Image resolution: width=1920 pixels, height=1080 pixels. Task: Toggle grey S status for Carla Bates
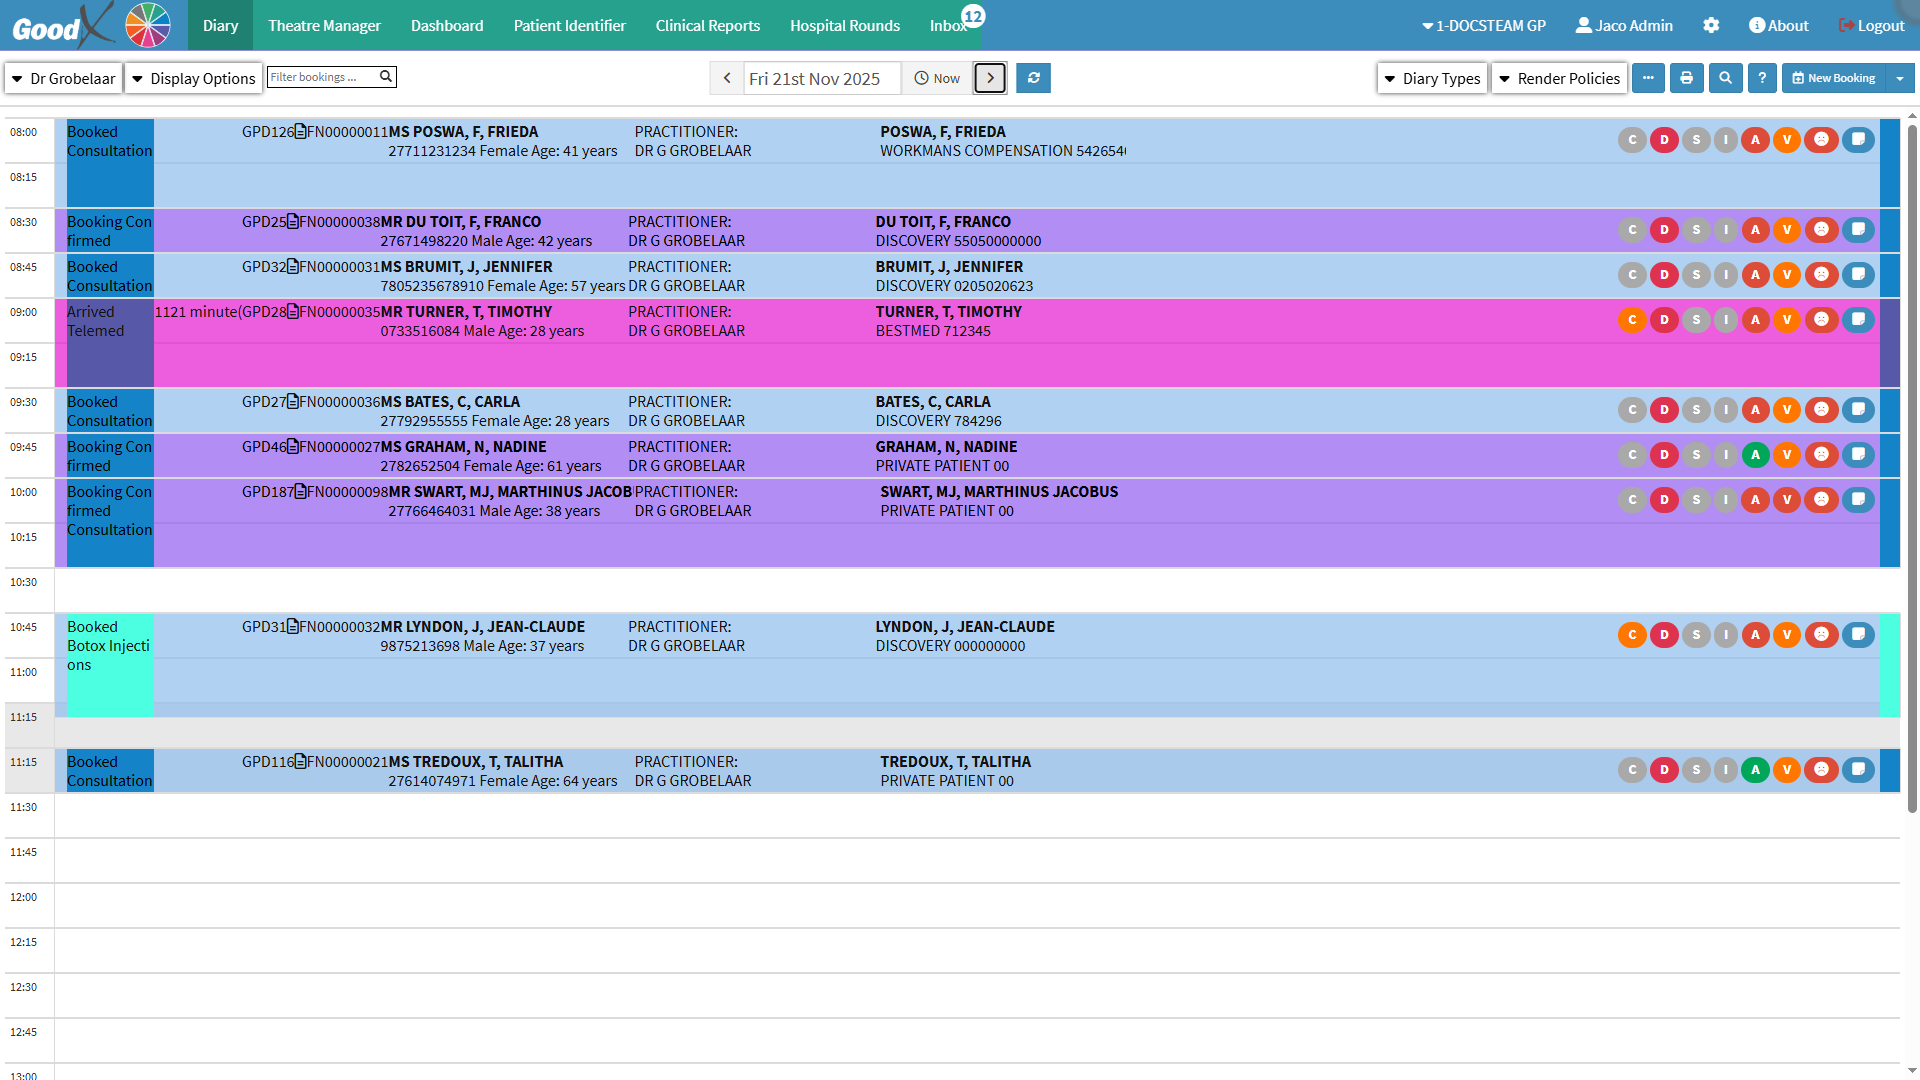[x=1696, y=410]
